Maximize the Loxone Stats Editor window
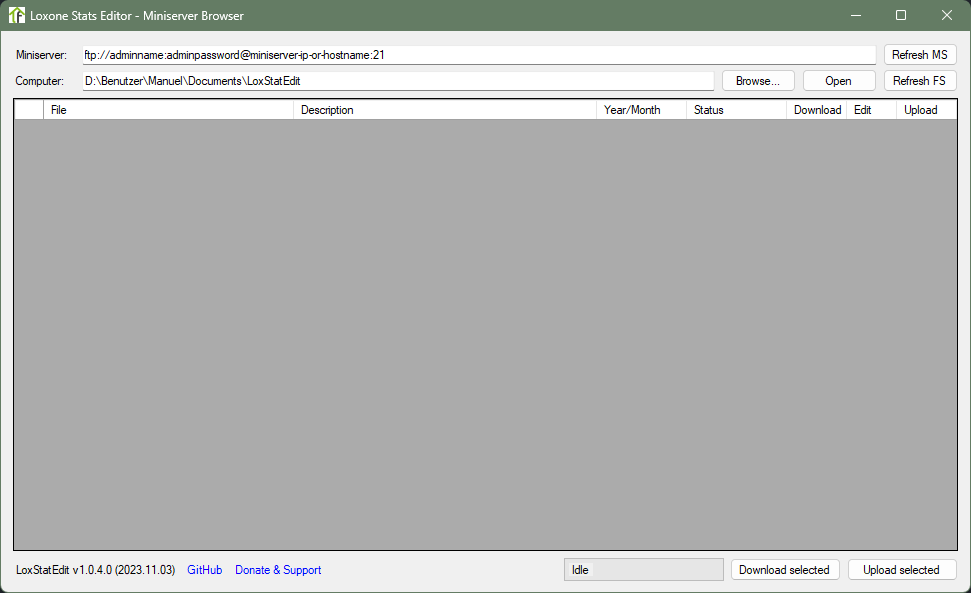This screenshot has width=971, height=593. point(901,15)
